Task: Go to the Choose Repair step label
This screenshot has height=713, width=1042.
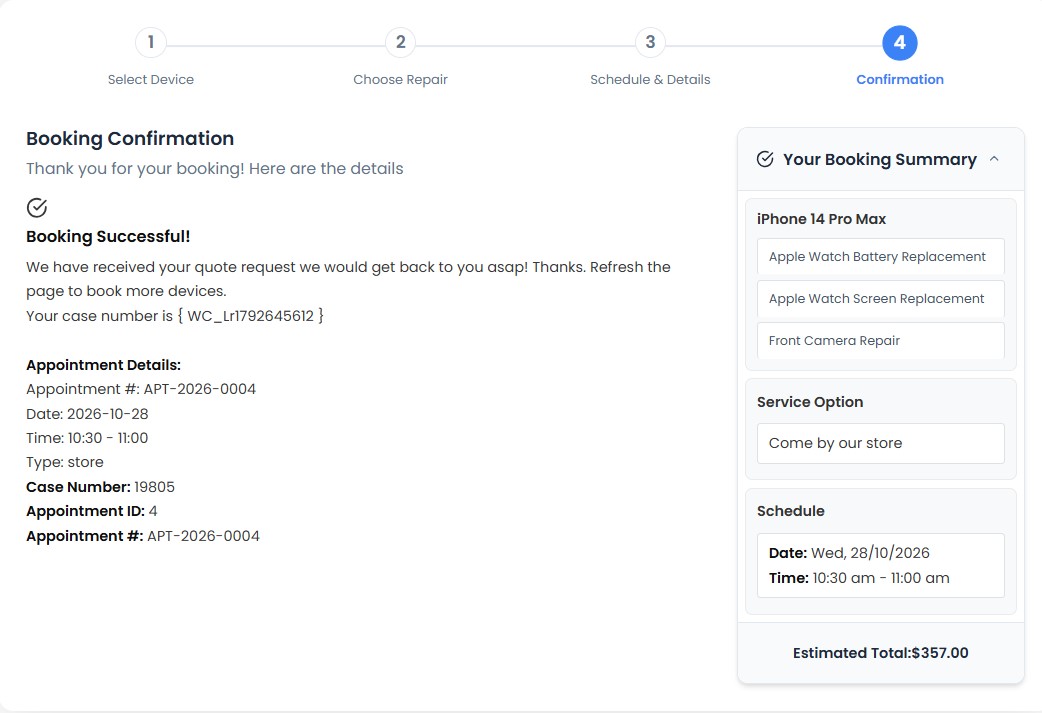Action: point(401,80)
